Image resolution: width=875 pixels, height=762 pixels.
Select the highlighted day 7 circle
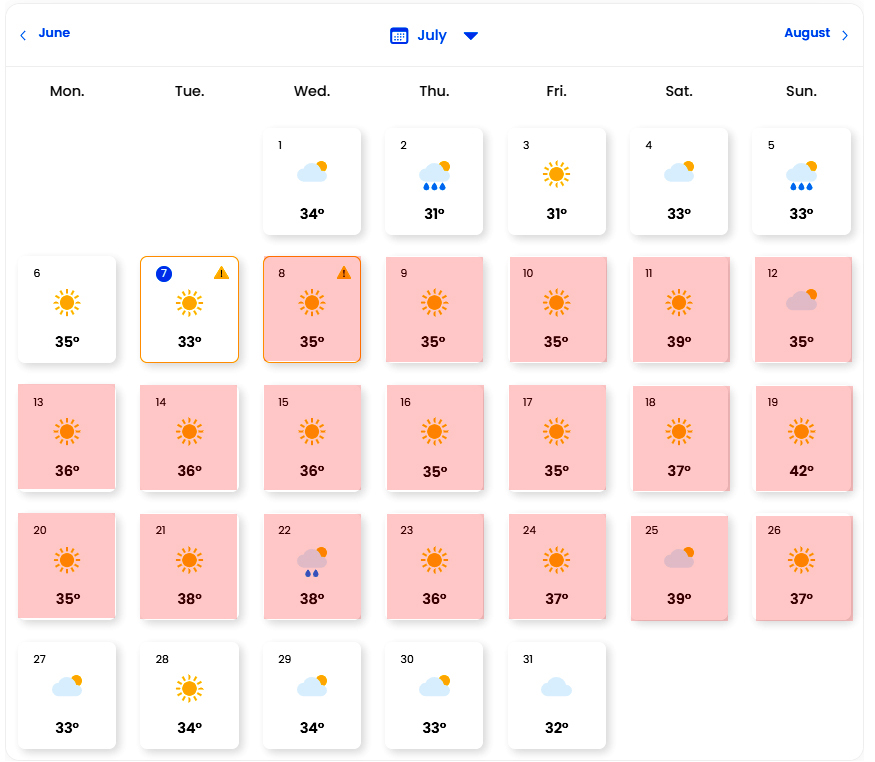coord(164,273)
